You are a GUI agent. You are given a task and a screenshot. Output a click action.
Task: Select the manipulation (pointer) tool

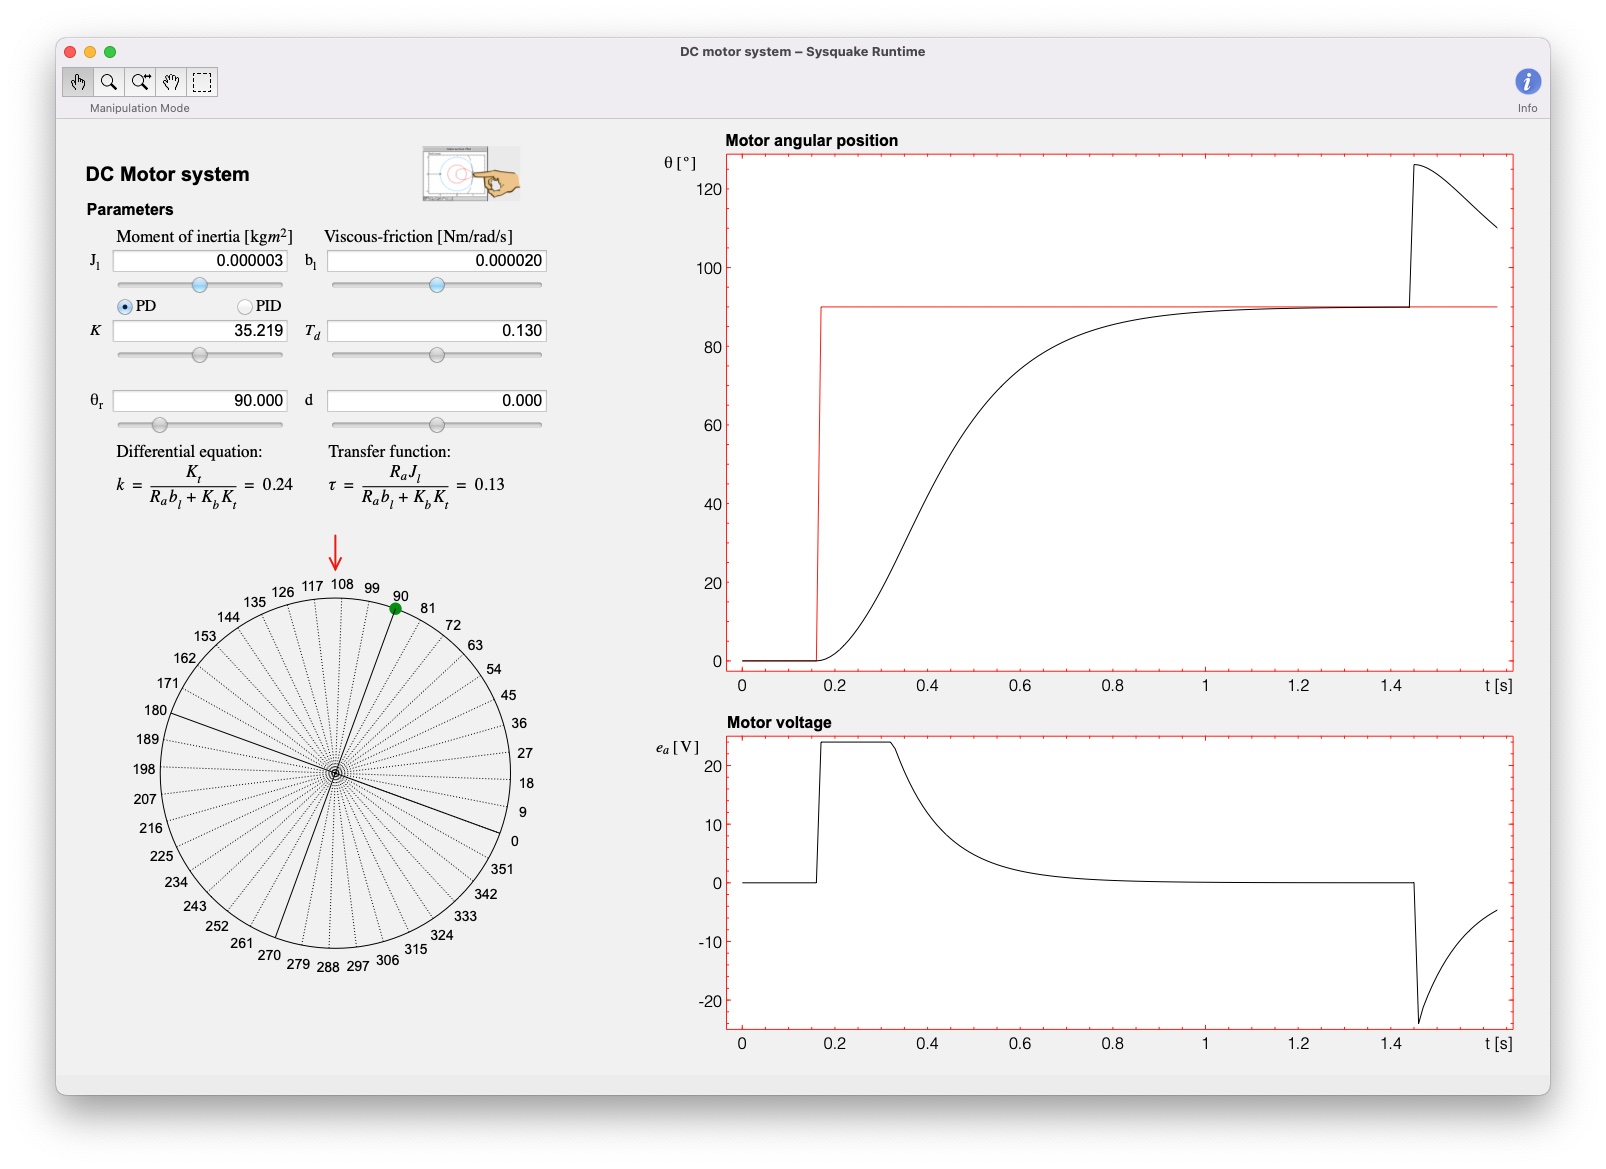[x=78, y=83]
